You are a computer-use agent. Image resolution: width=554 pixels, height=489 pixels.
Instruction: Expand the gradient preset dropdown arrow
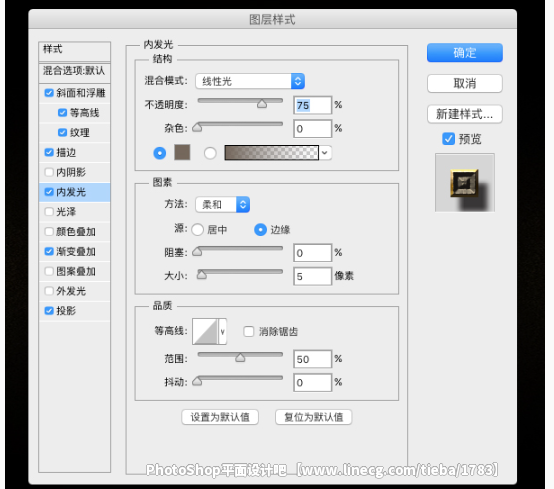325,153
